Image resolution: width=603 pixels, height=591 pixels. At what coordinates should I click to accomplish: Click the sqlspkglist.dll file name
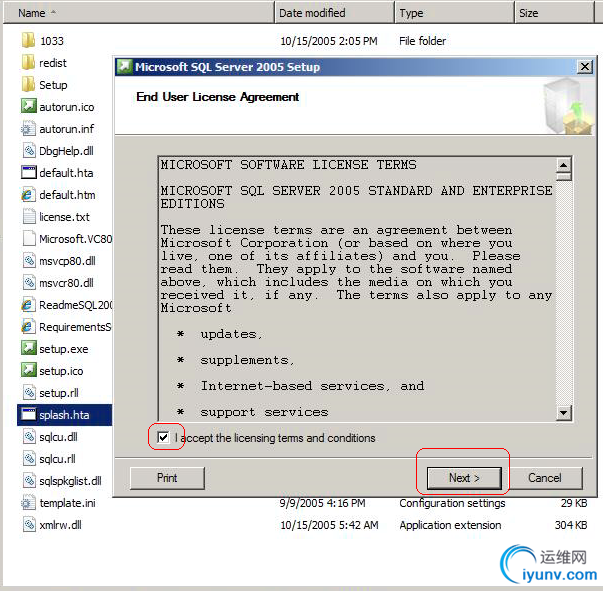pos(70,481)
